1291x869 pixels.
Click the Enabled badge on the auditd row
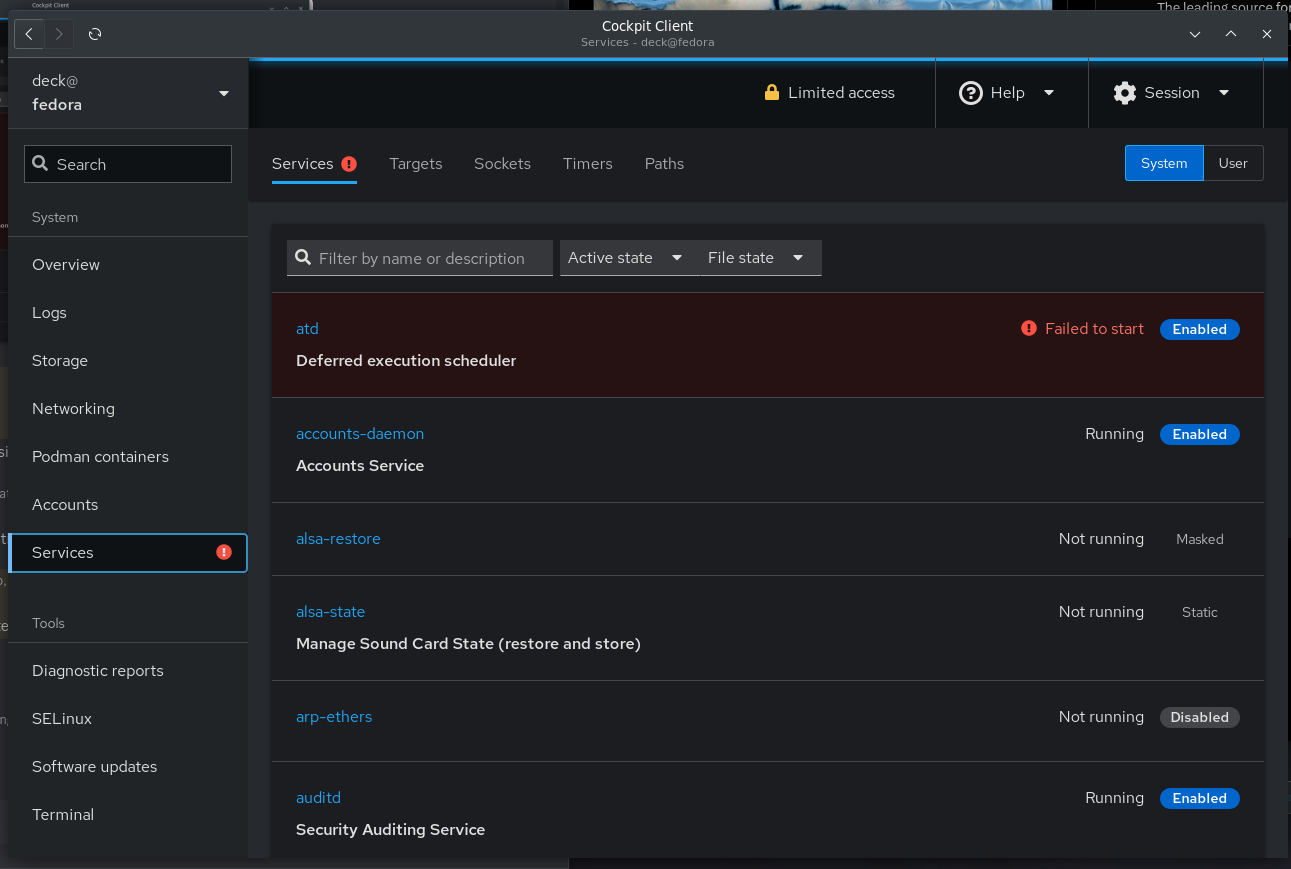(1200, 798)
